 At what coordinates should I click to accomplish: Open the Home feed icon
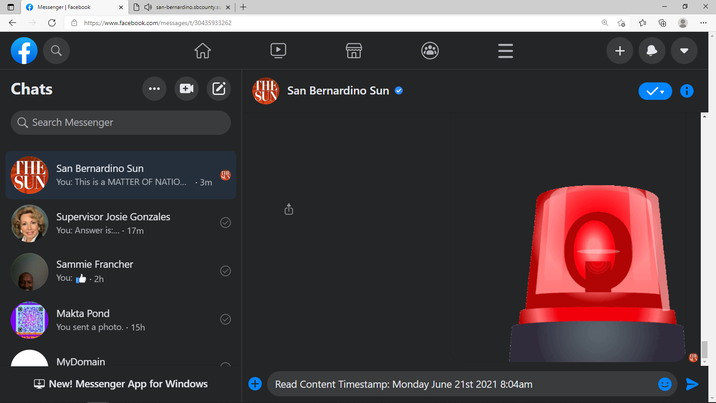click(202, 51)
